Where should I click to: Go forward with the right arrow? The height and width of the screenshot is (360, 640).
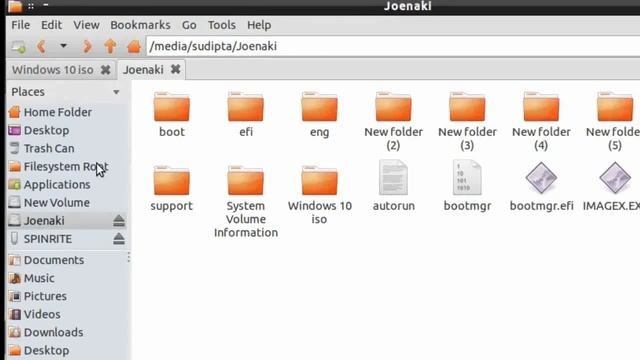point(87,47)
